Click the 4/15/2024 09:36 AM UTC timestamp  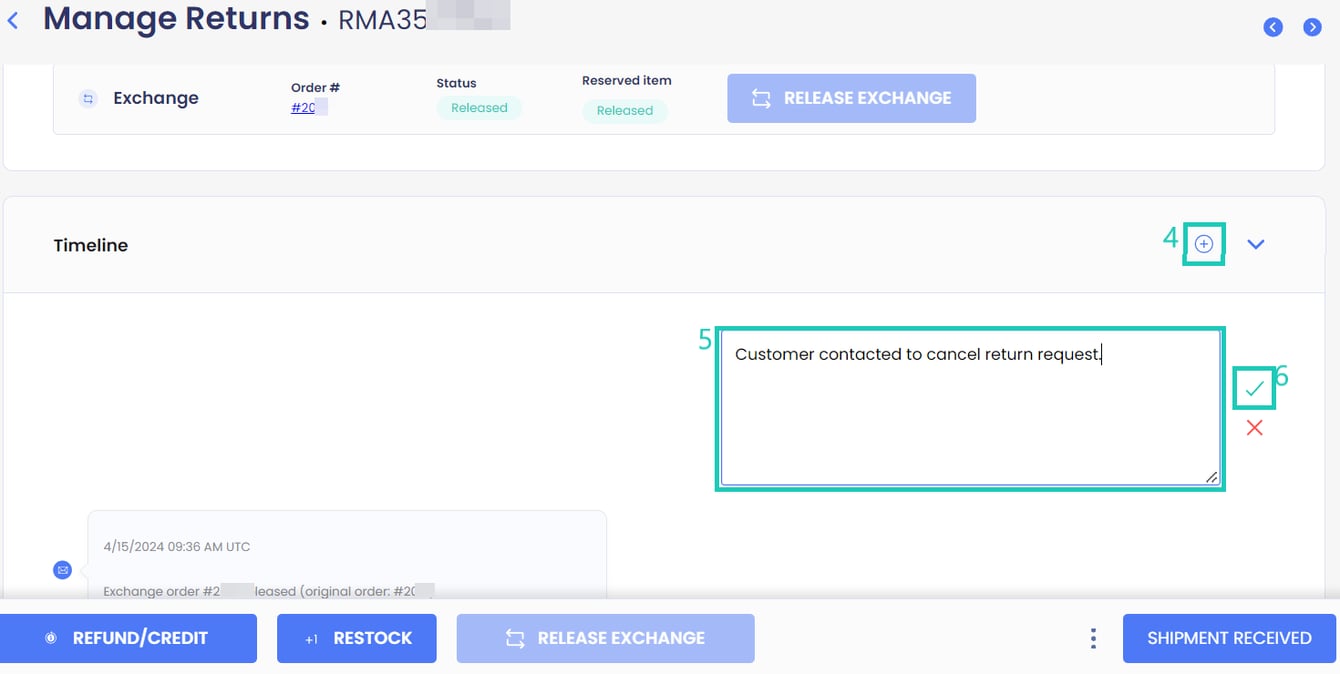[x=177, y=547]
